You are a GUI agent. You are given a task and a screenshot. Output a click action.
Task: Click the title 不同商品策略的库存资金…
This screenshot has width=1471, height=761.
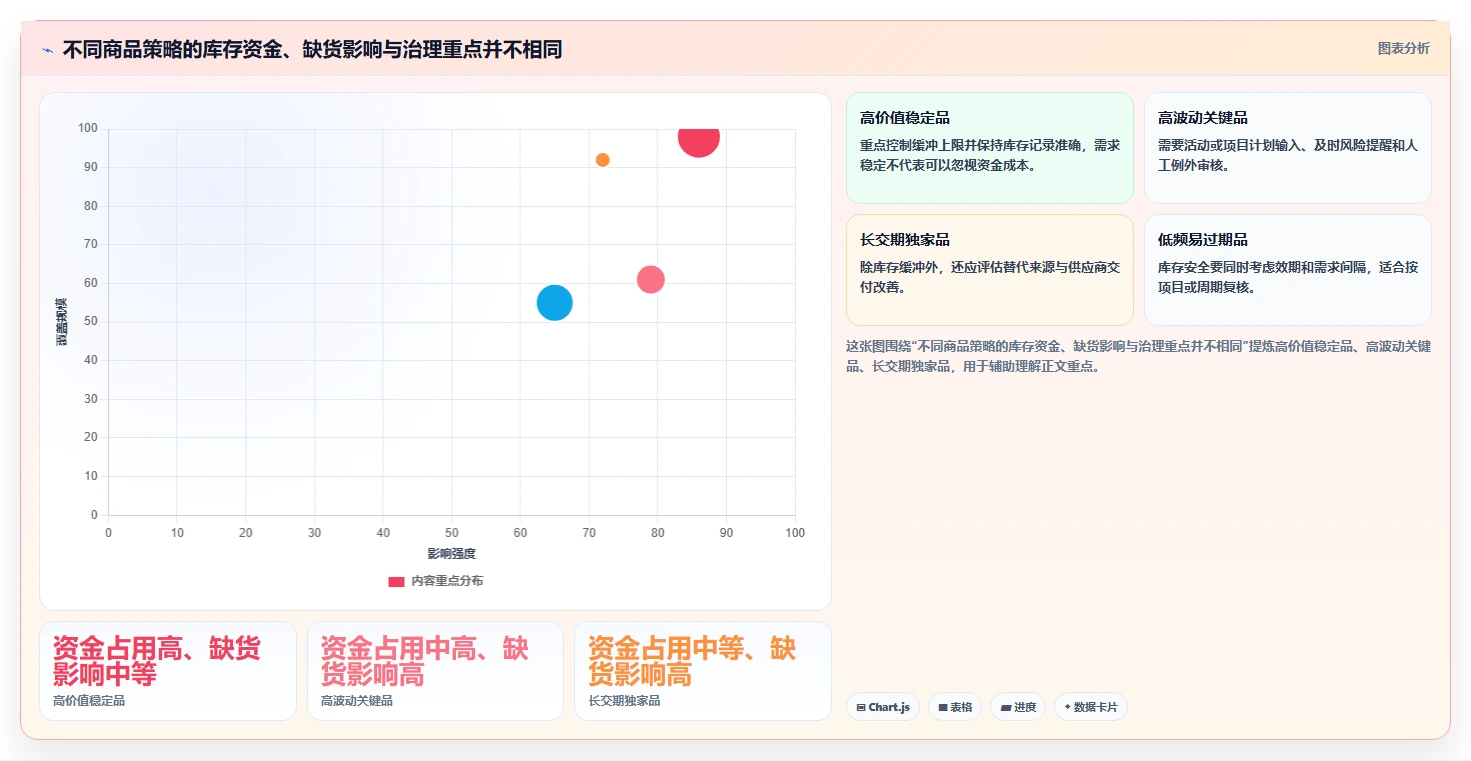[x=312, y=49]
